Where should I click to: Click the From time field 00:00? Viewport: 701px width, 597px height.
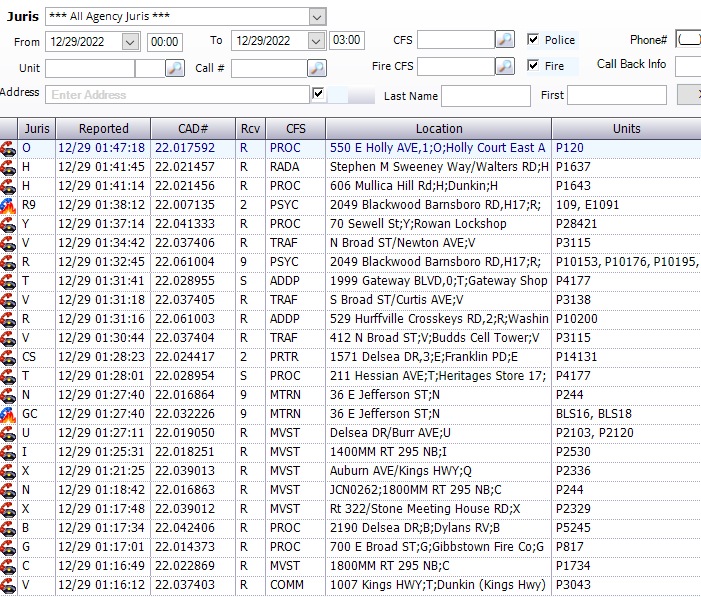[x=165, y=42]
